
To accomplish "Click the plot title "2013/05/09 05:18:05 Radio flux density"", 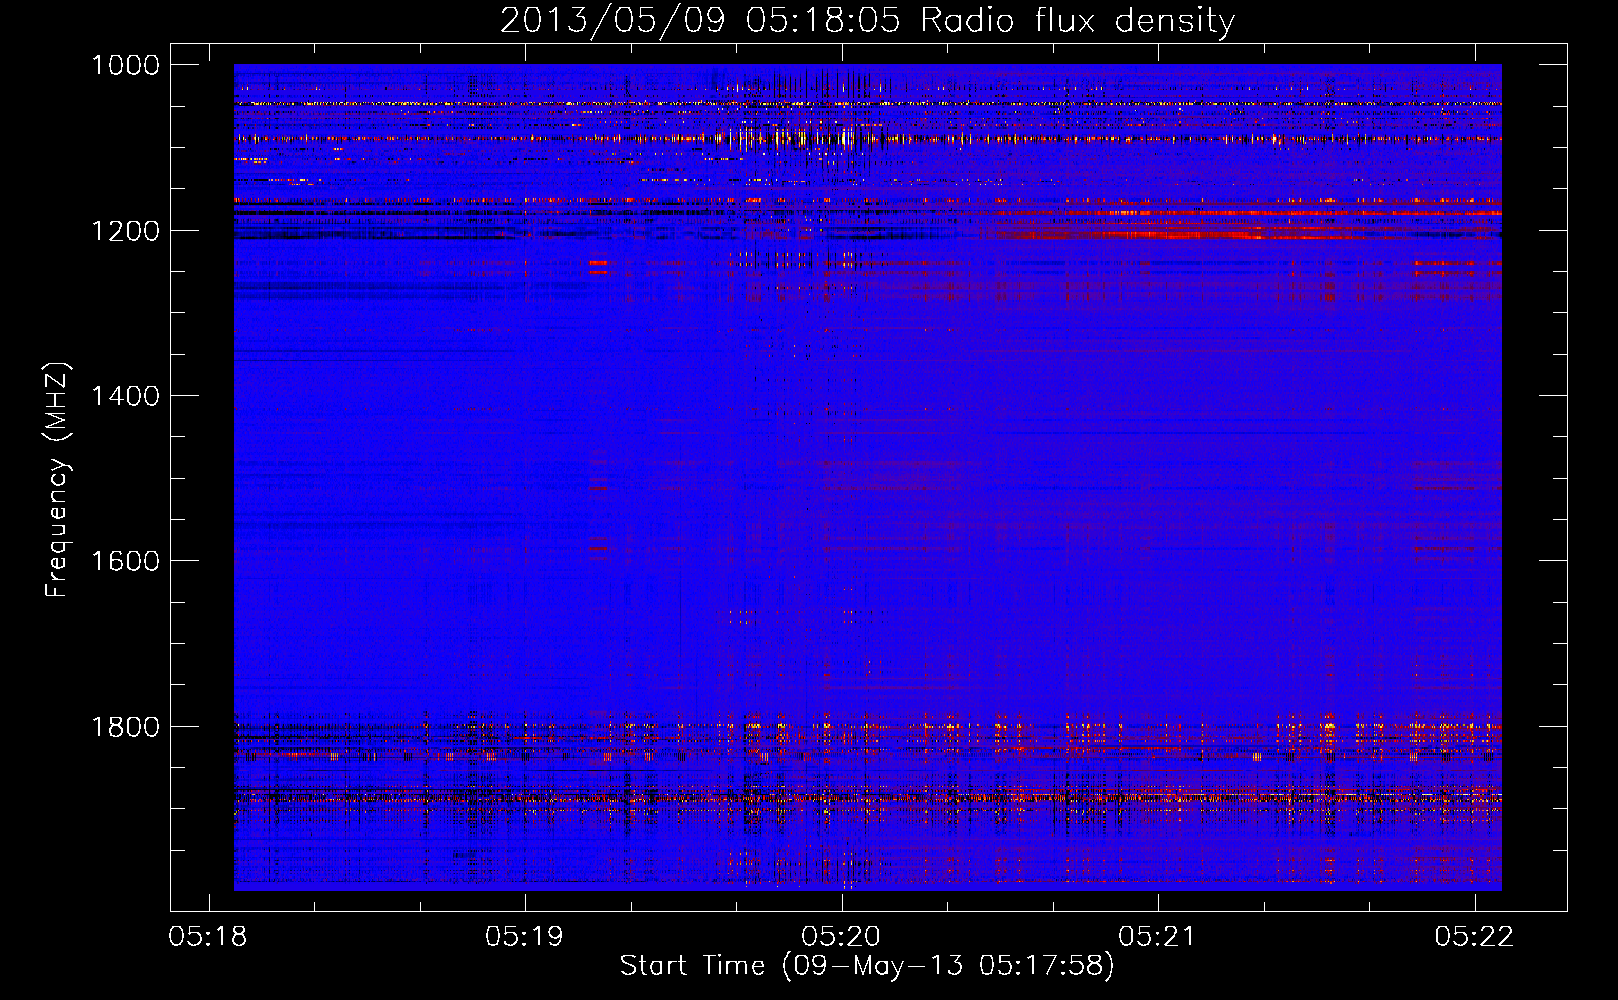I will click(x=867, y=20).
